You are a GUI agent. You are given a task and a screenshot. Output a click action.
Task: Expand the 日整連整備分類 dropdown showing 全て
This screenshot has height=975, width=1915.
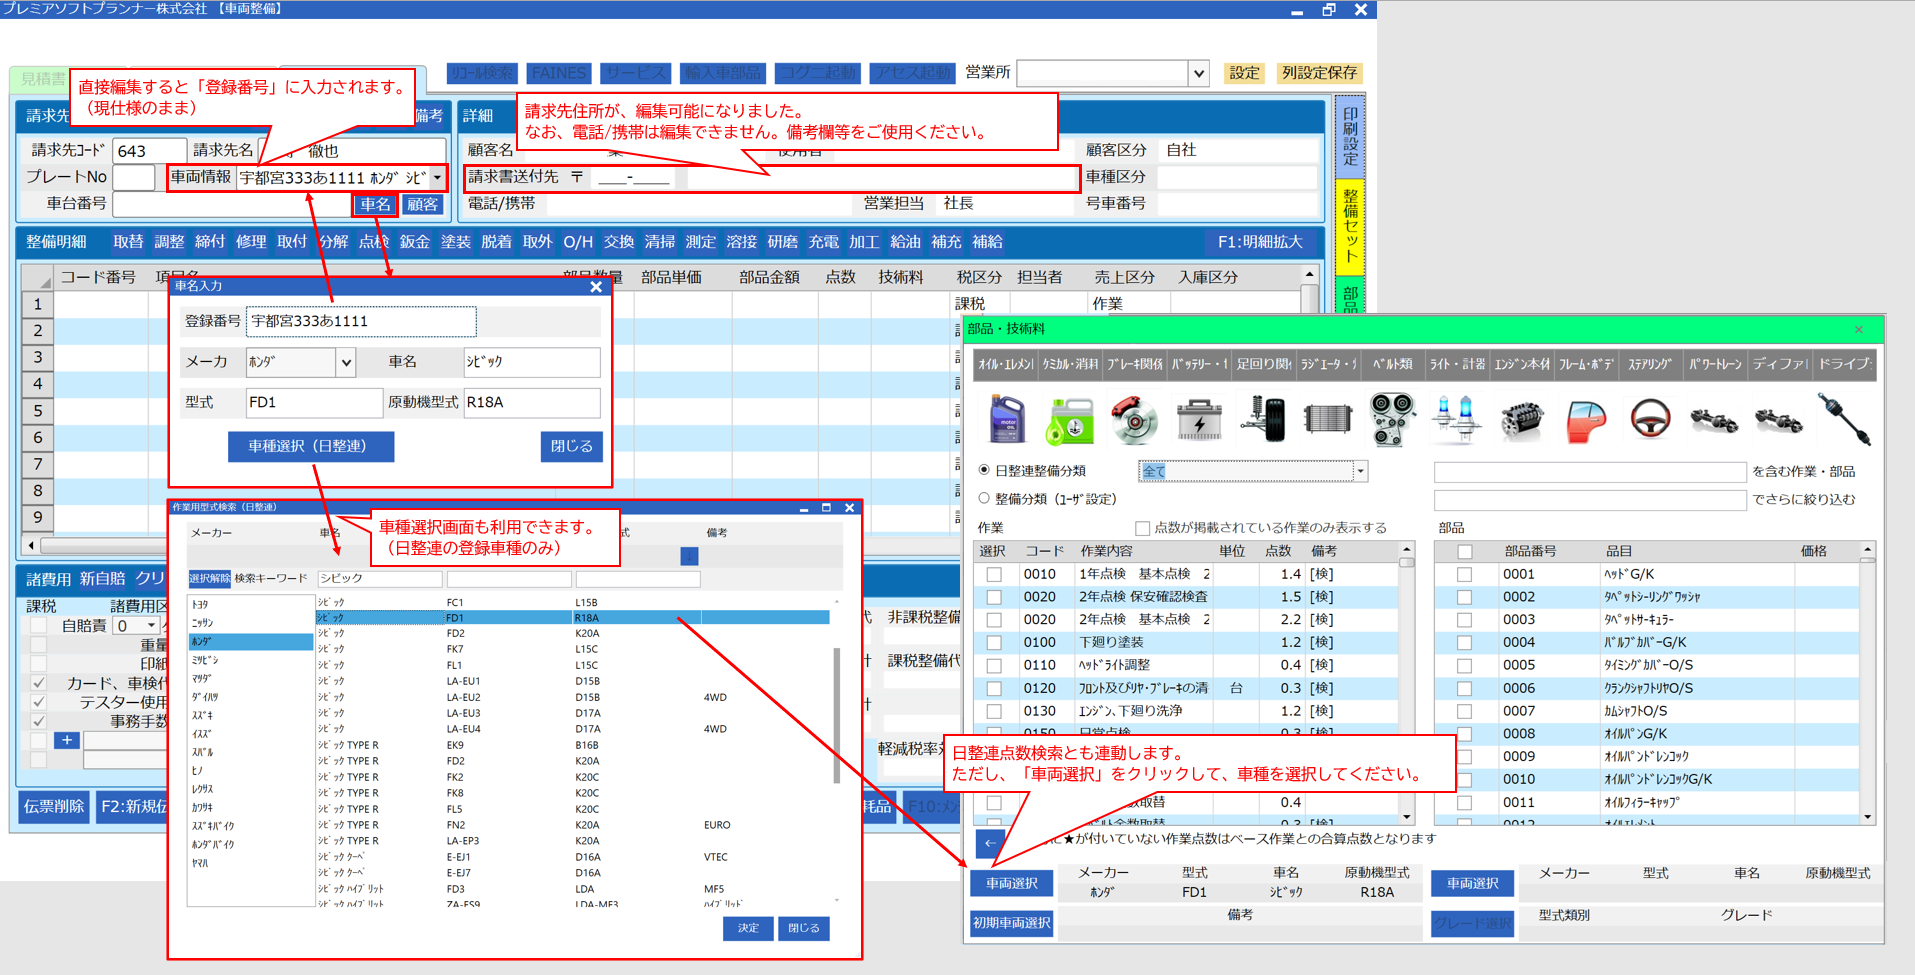click(1360, 471)
